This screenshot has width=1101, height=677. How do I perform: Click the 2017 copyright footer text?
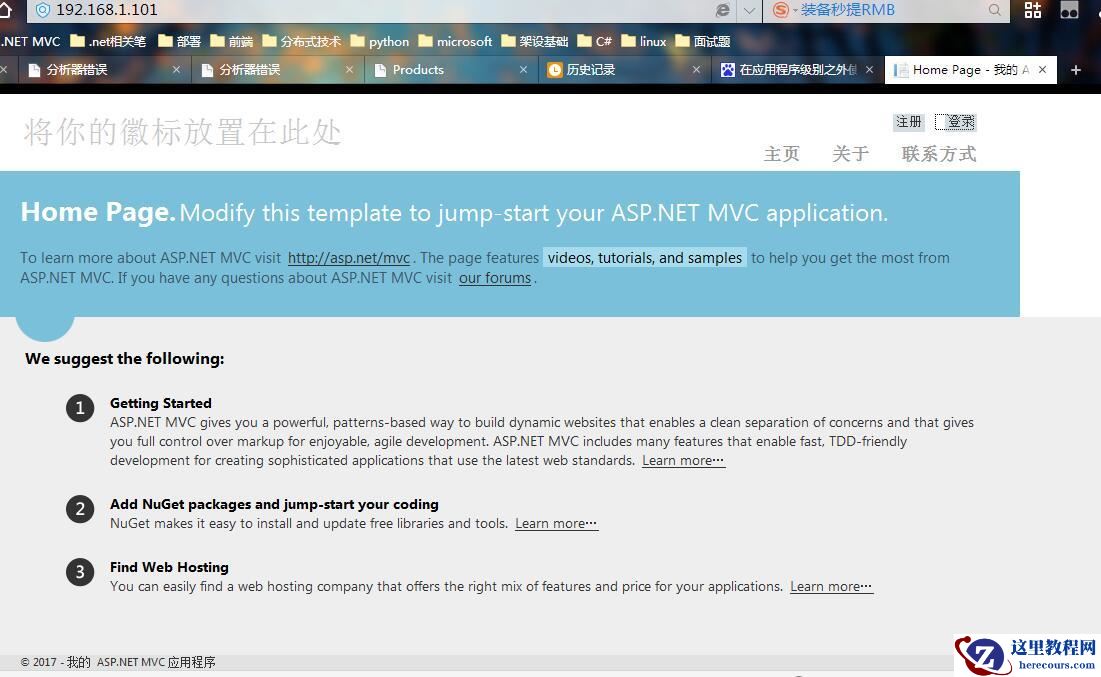tap(118, 662)
